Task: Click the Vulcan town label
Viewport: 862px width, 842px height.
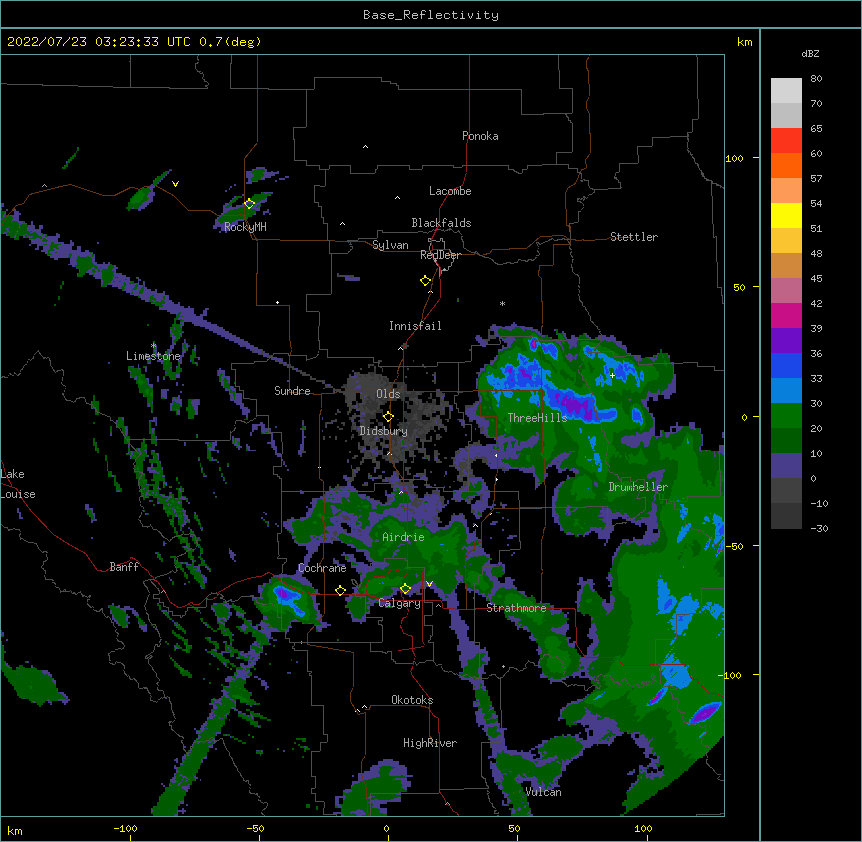Action: [x=543, y=792]
